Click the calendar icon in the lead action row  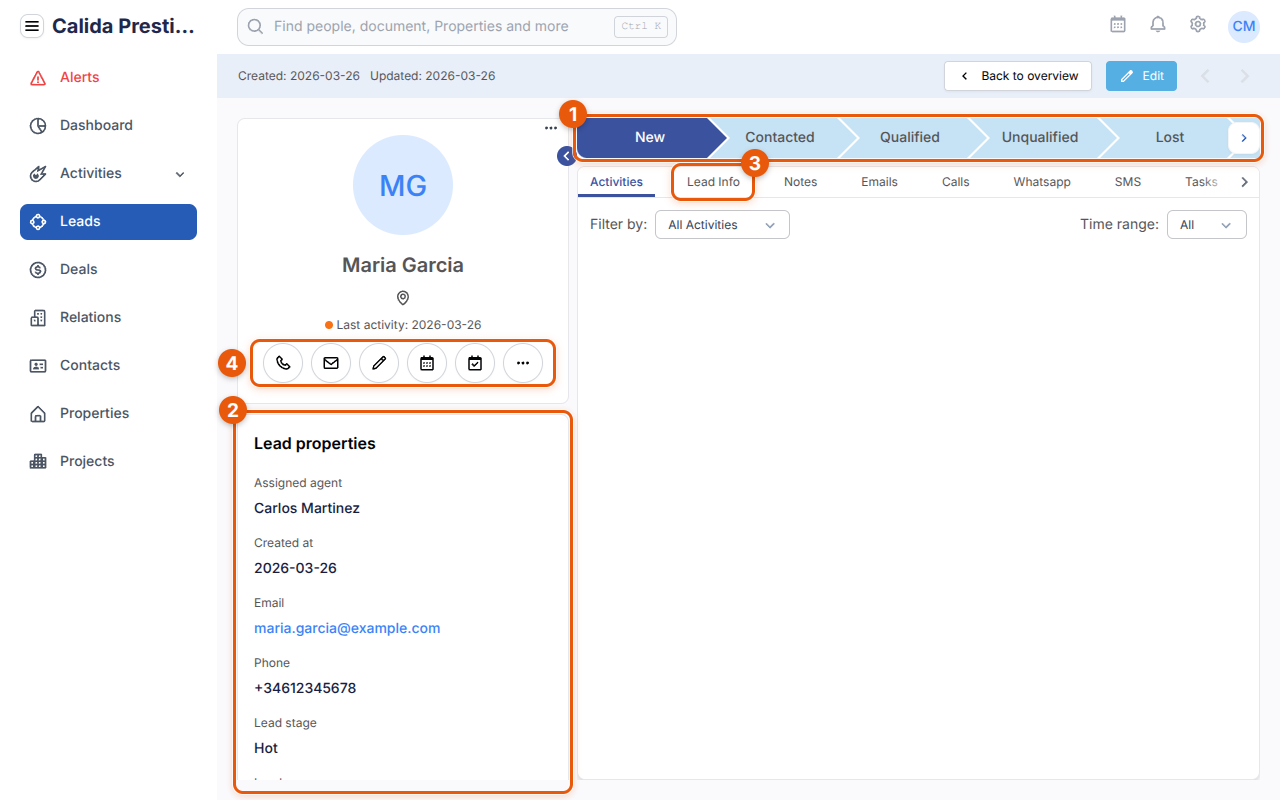pos(427,364)
